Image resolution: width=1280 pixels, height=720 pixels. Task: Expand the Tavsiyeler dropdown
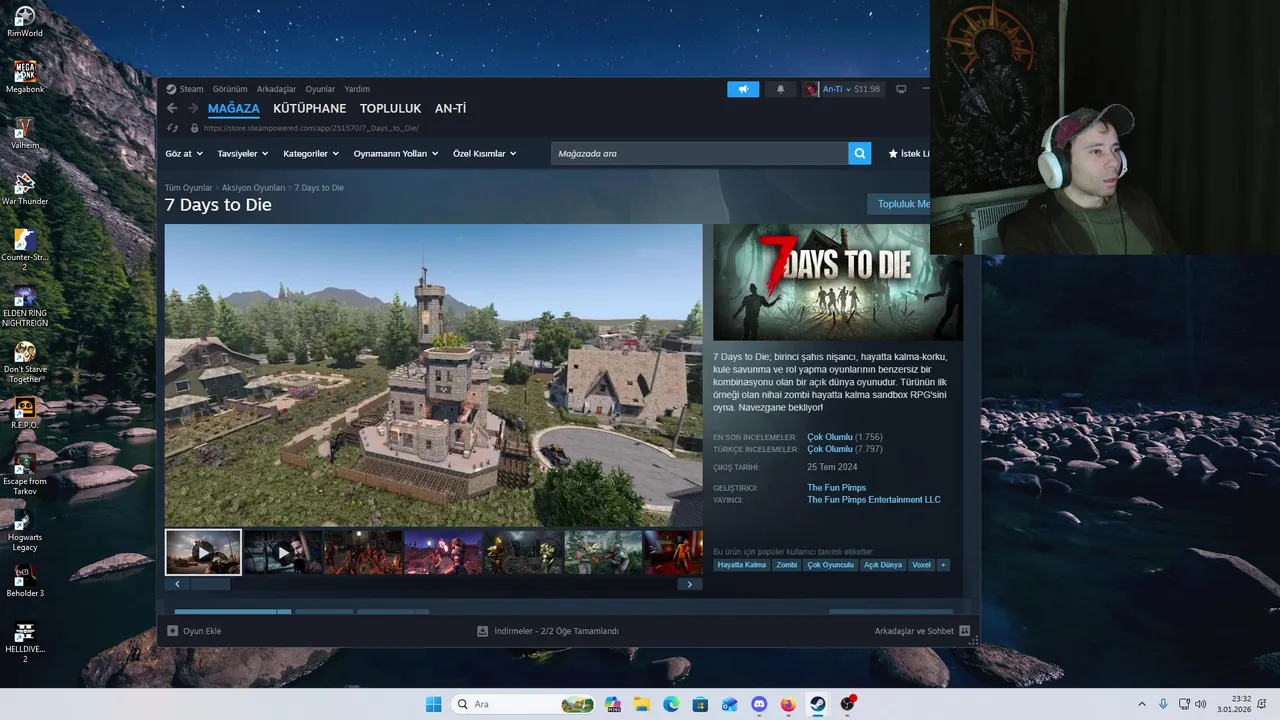click(243, 153)
